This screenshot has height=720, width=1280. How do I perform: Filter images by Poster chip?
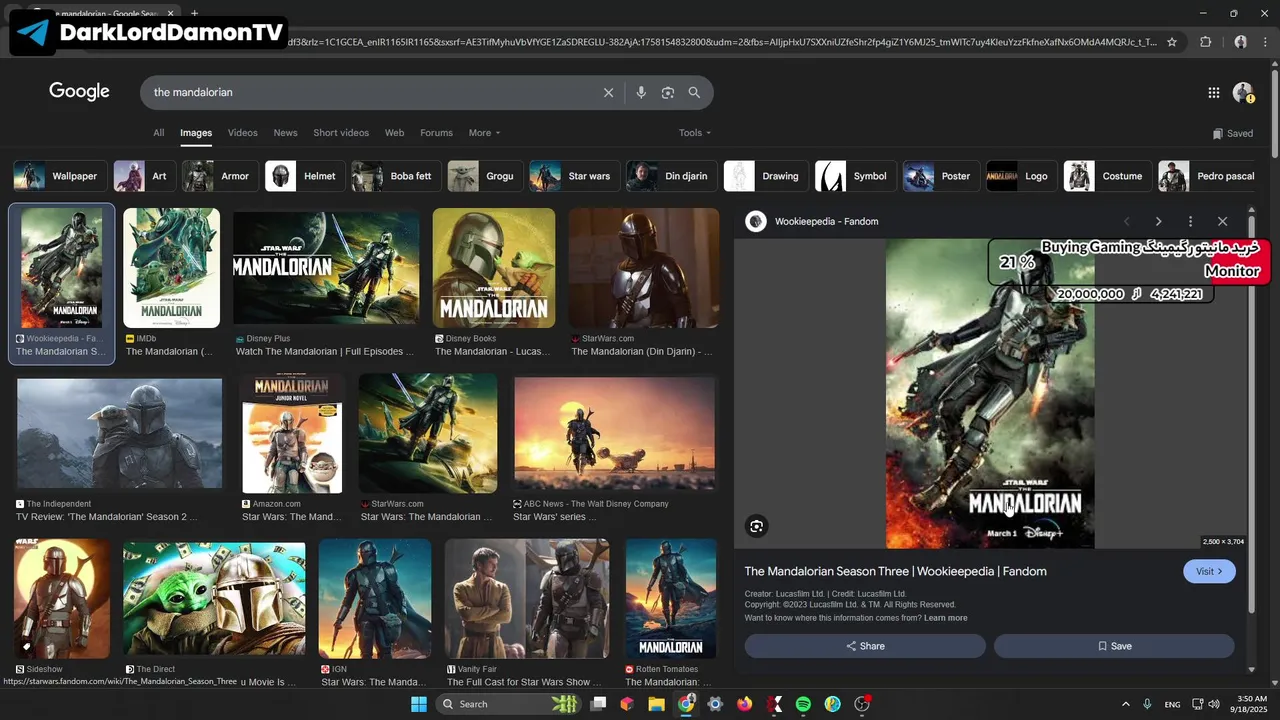click(x=940, y=176)
